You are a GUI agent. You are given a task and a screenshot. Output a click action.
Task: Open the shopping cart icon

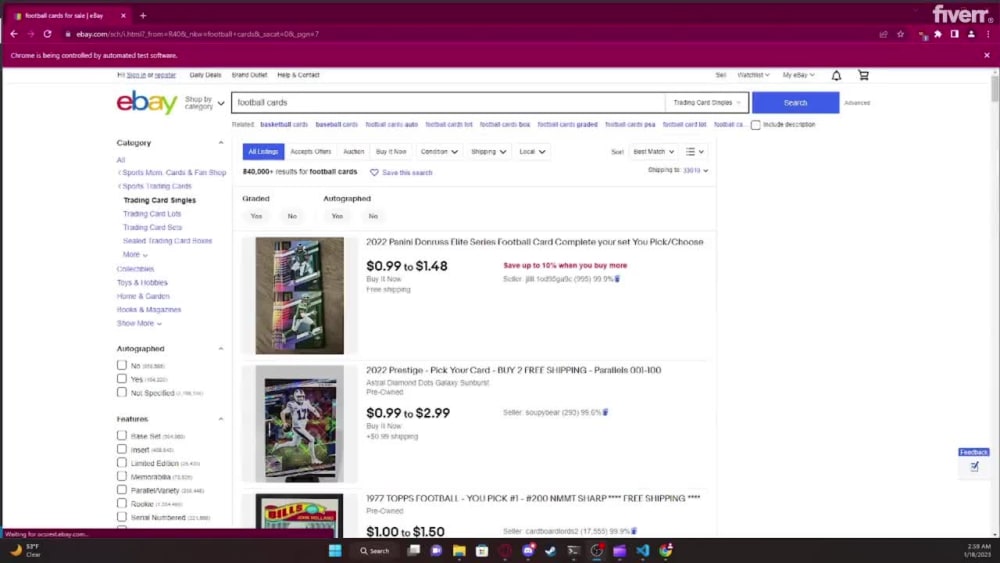tap(864, 75)
